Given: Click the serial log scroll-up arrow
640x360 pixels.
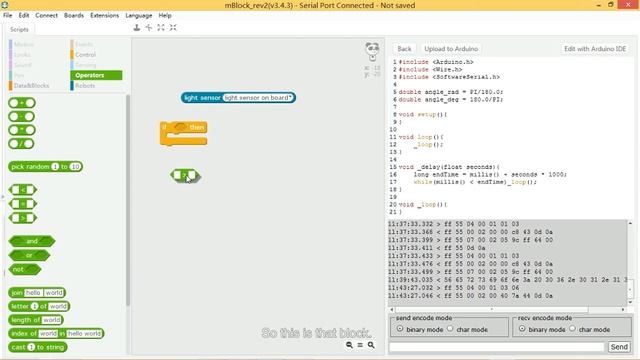Looking at the screenshot, I should [630, 223].
